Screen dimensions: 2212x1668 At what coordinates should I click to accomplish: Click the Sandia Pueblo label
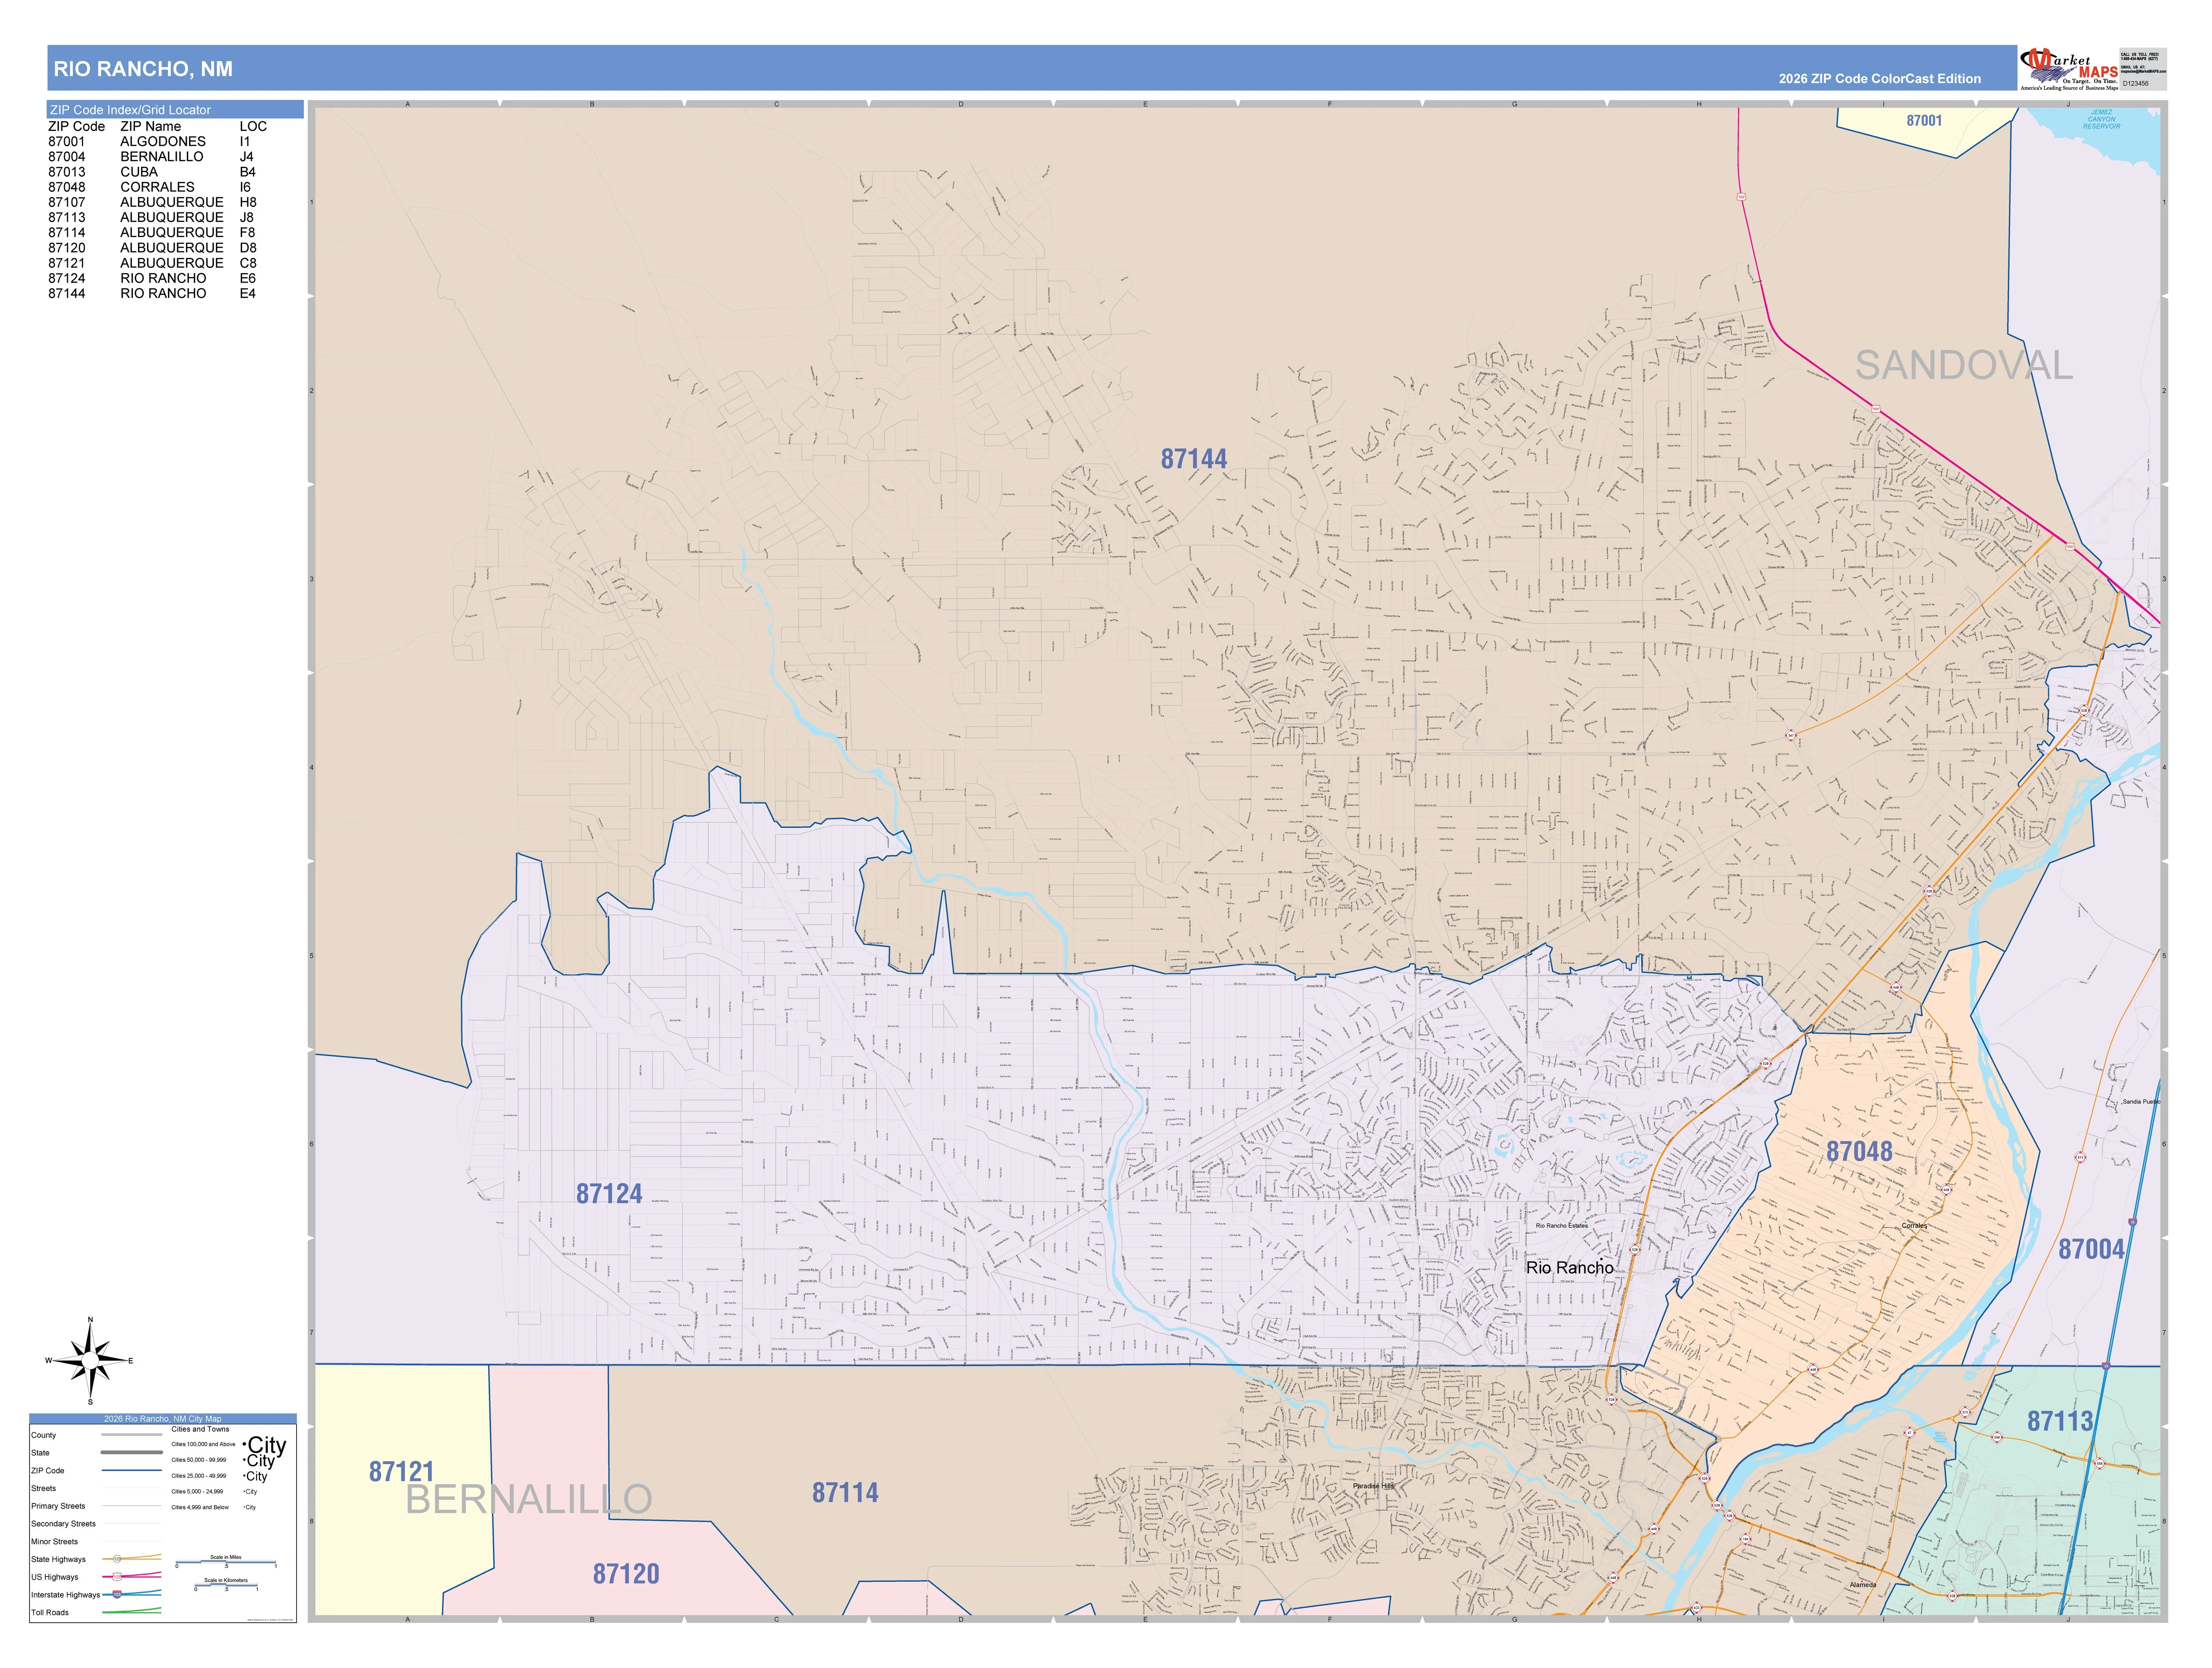2141,1102
